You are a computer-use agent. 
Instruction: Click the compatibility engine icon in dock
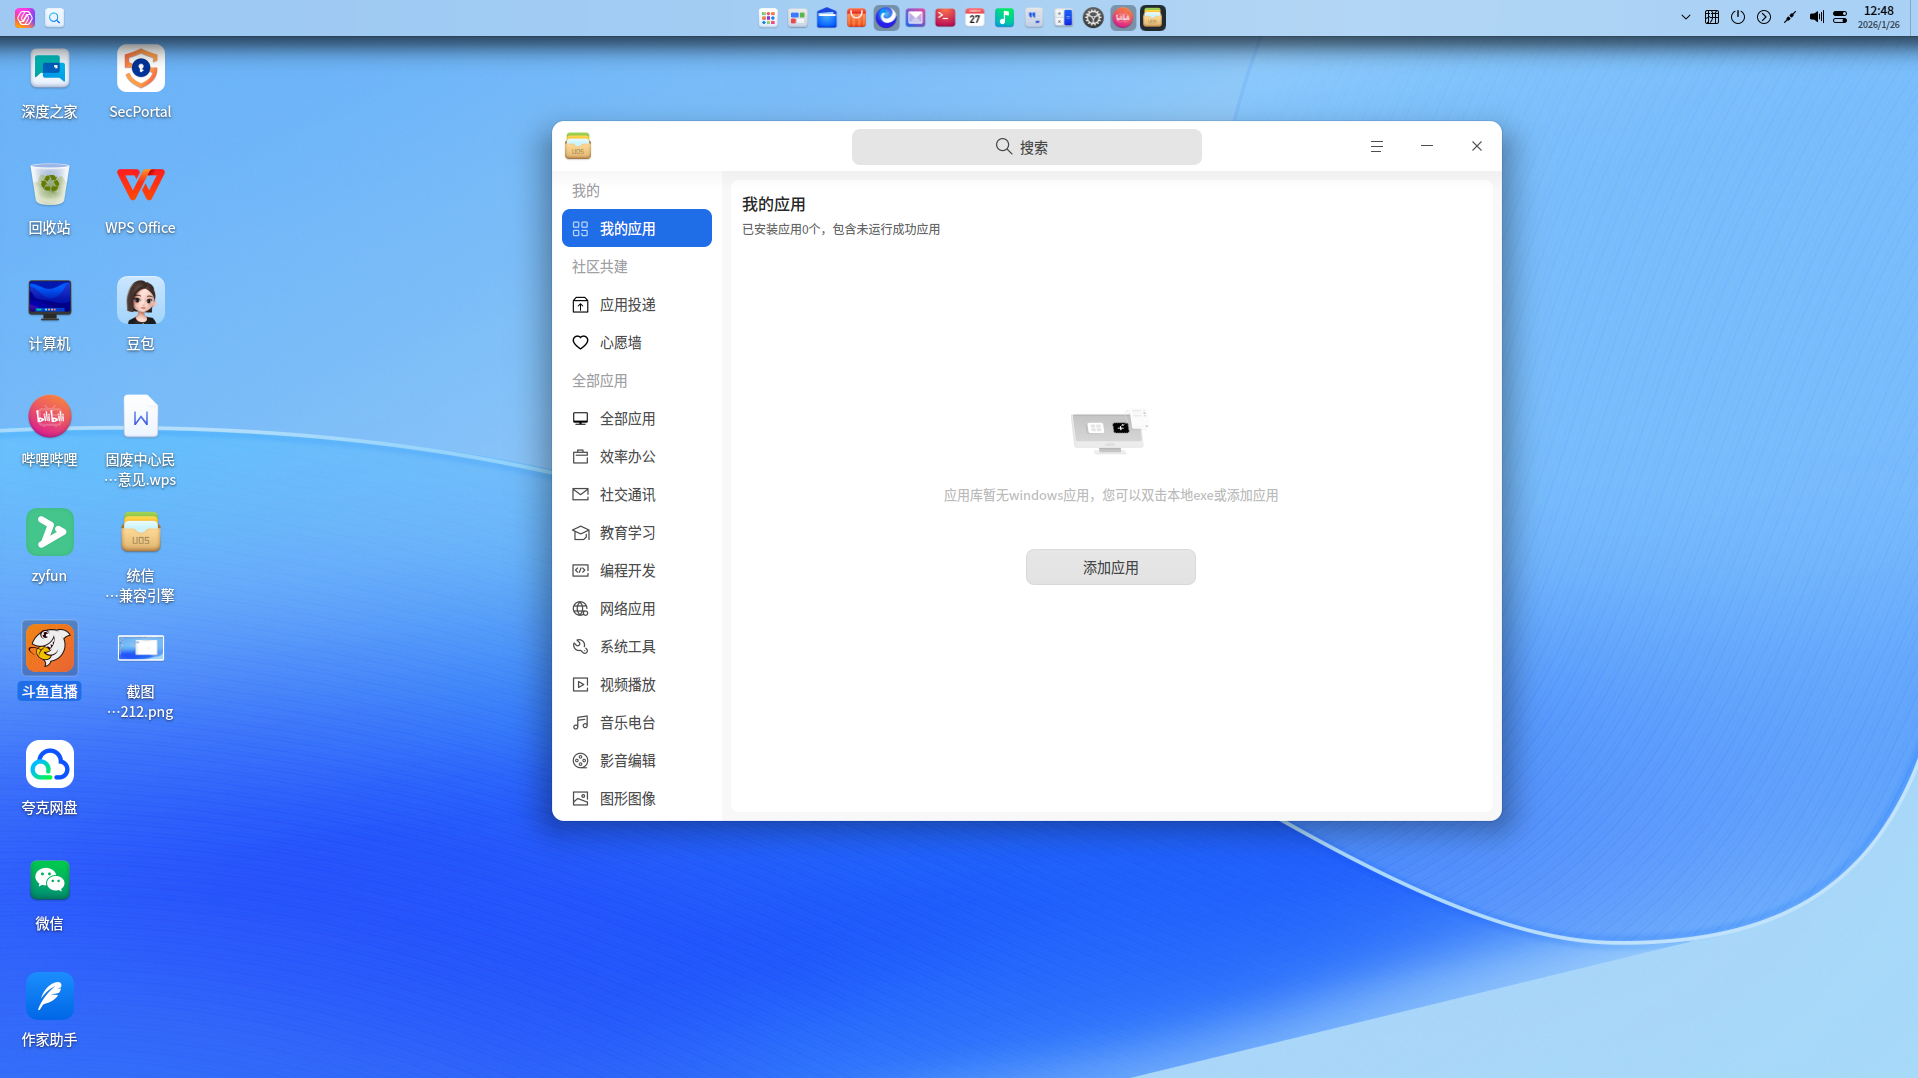pos(1152,18)
